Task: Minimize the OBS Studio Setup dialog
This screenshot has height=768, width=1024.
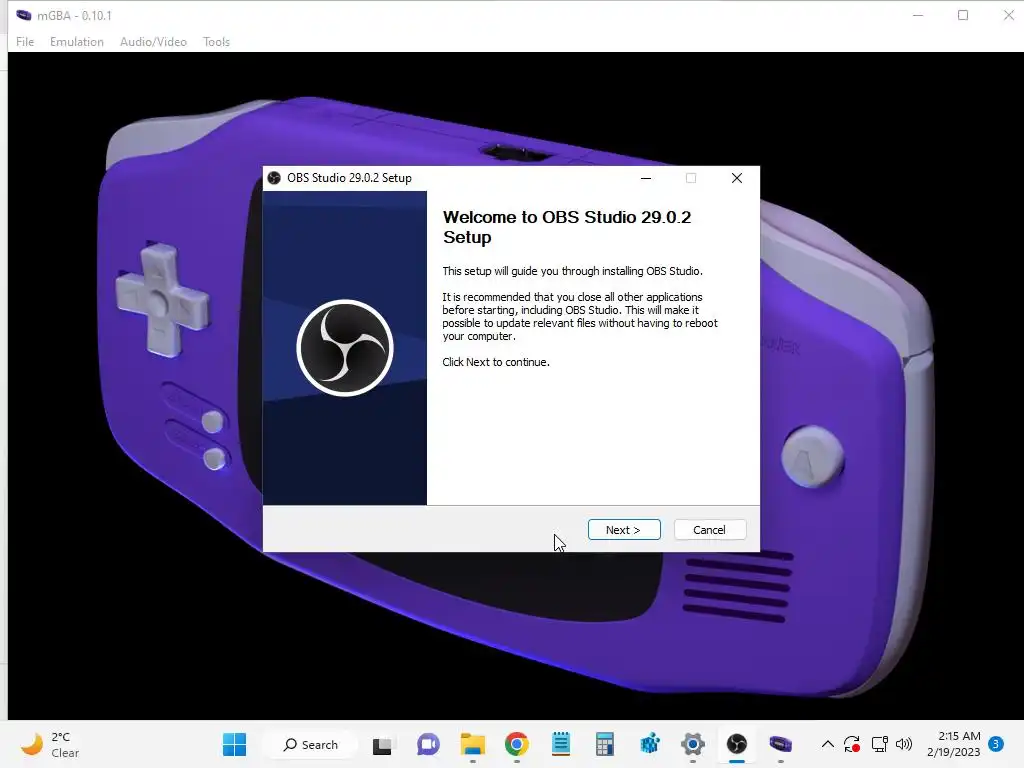Action: click(x=646, y=178)
